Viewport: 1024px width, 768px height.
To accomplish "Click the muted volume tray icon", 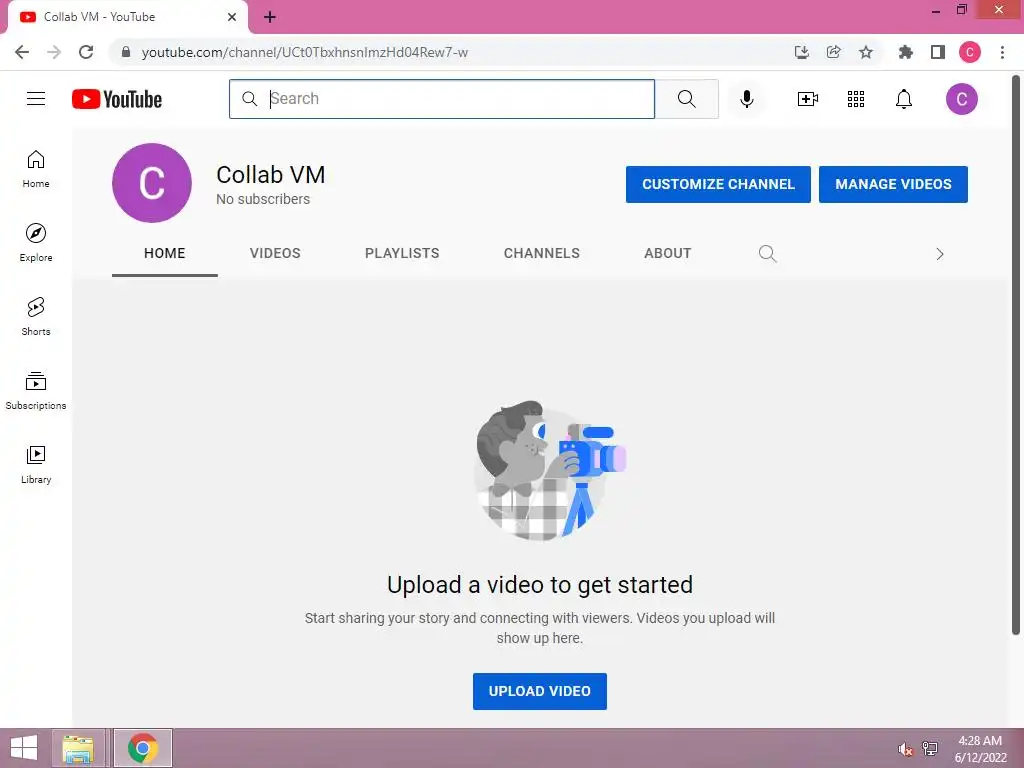I will [905, 749].
